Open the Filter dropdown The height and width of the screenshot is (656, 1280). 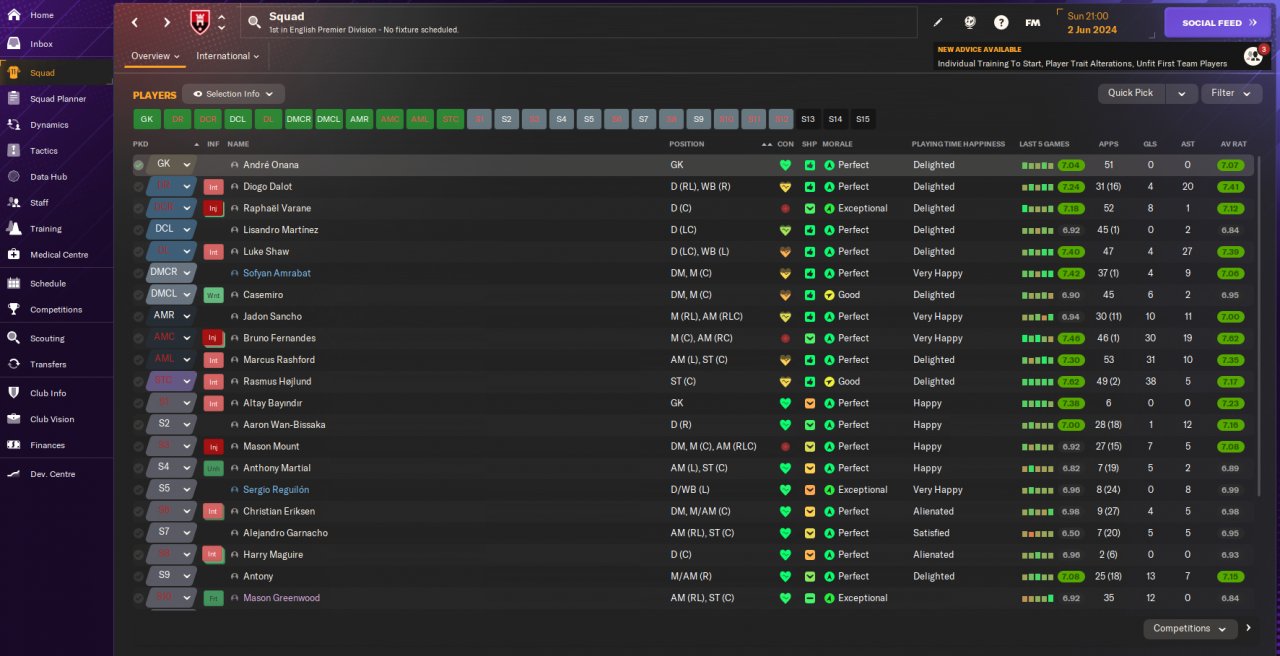1232,93
